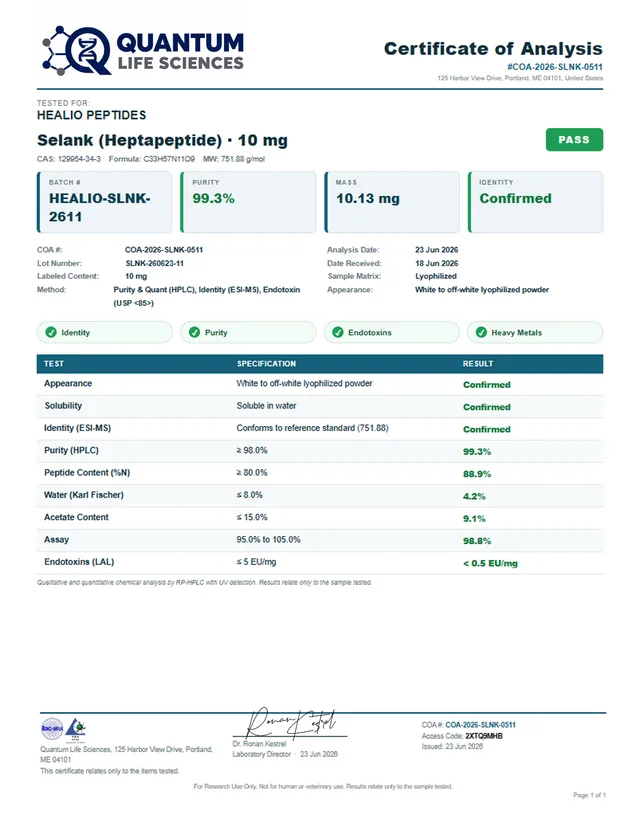Click the Mass 10.13 mg summary card
Screen dimensions: 640x828
pyautogui.click(x=392, y=202)
